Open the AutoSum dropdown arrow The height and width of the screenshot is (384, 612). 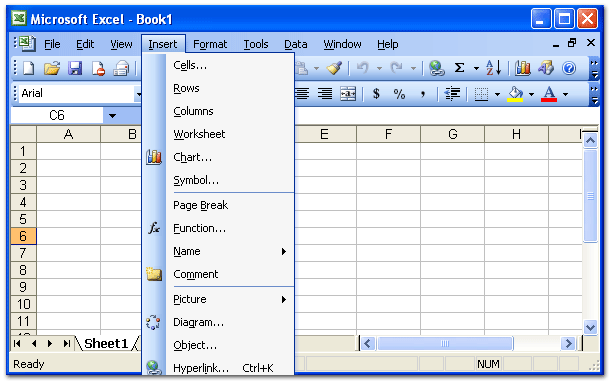[x=477, y=69]
